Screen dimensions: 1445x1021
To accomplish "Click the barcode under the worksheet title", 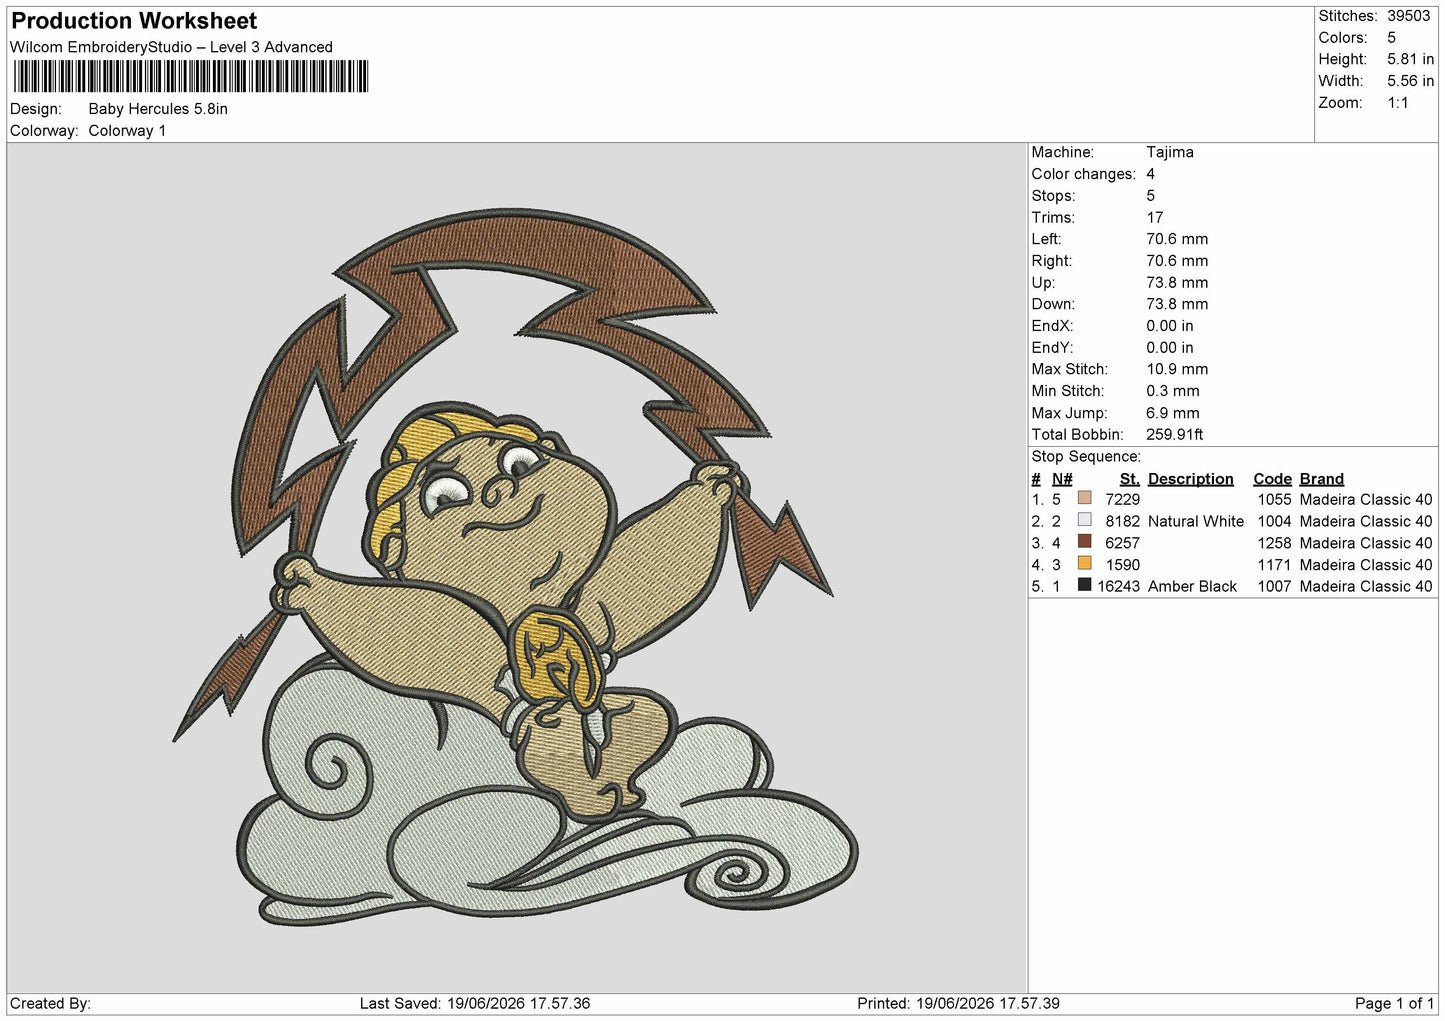I will (191, 76).
